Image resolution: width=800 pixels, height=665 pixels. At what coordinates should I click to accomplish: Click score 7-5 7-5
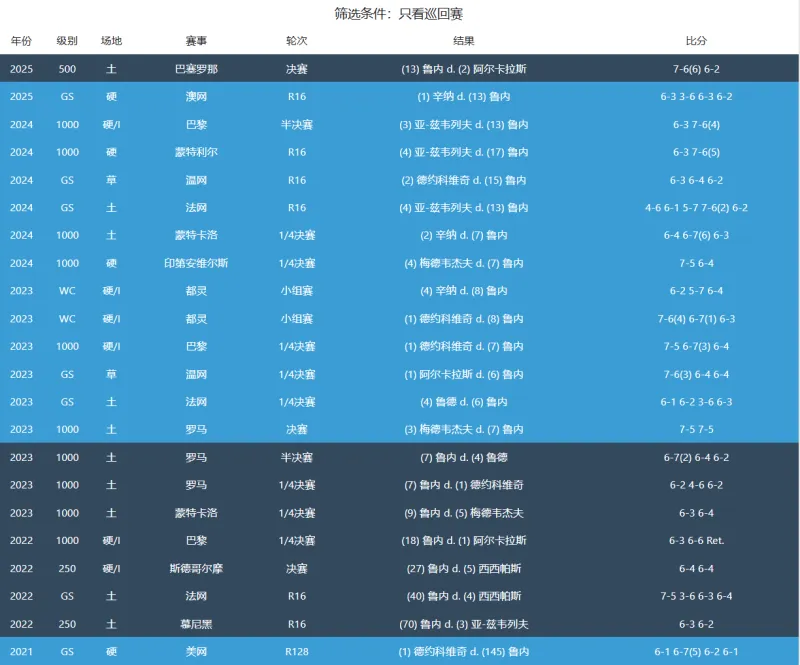pyautogui.click(x=696, y=430)
